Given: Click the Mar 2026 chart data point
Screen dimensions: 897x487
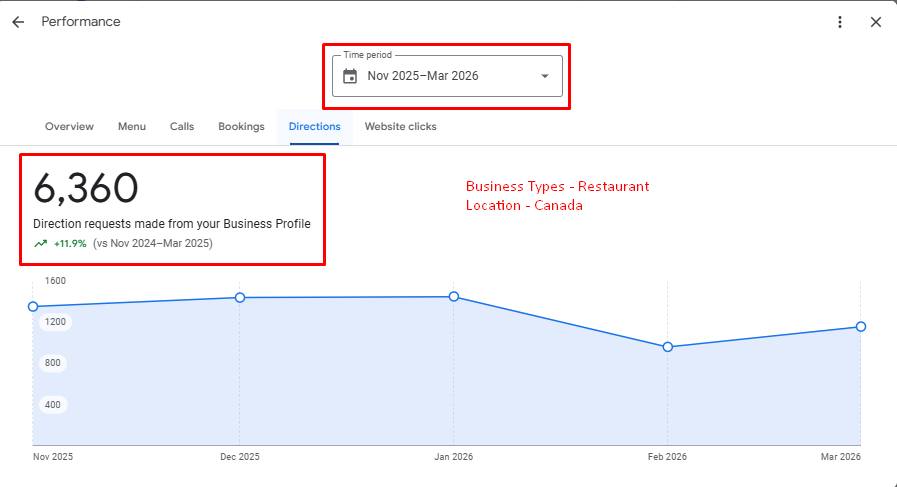Looking at the screenshot, I should pos(861,327).
